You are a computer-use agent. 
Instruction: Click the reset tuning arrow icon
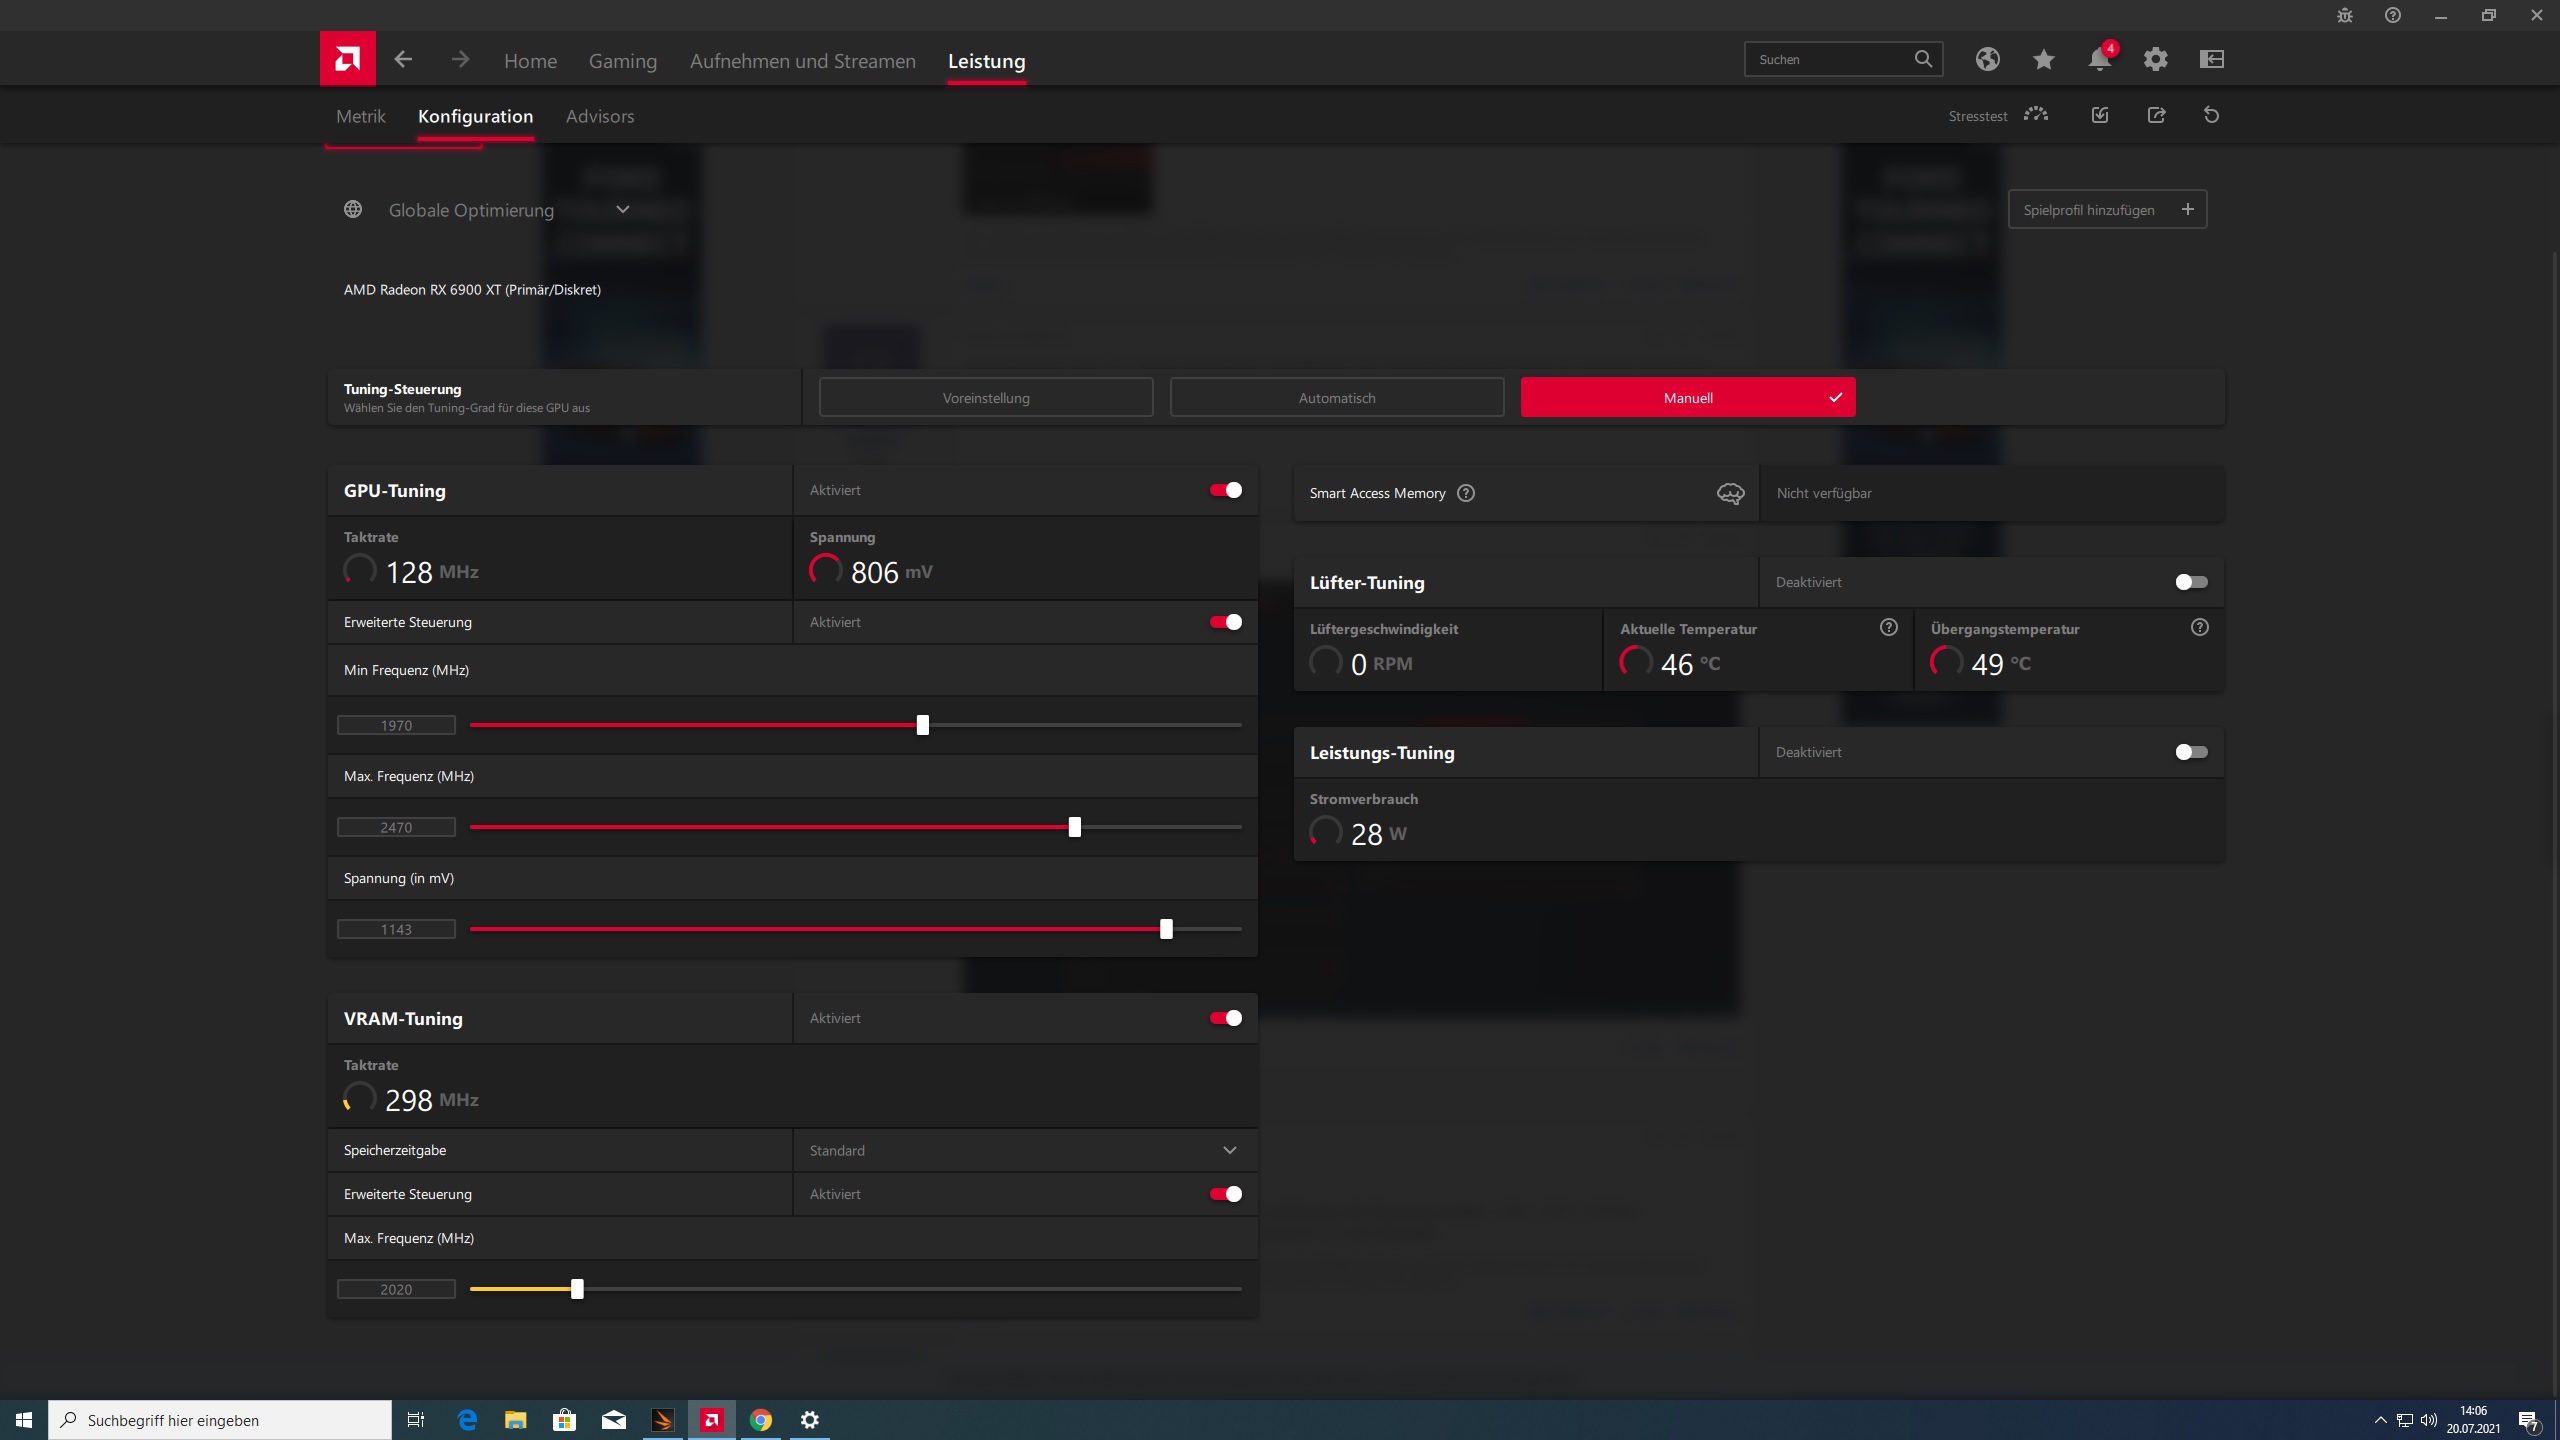[x=2211, y=116]
